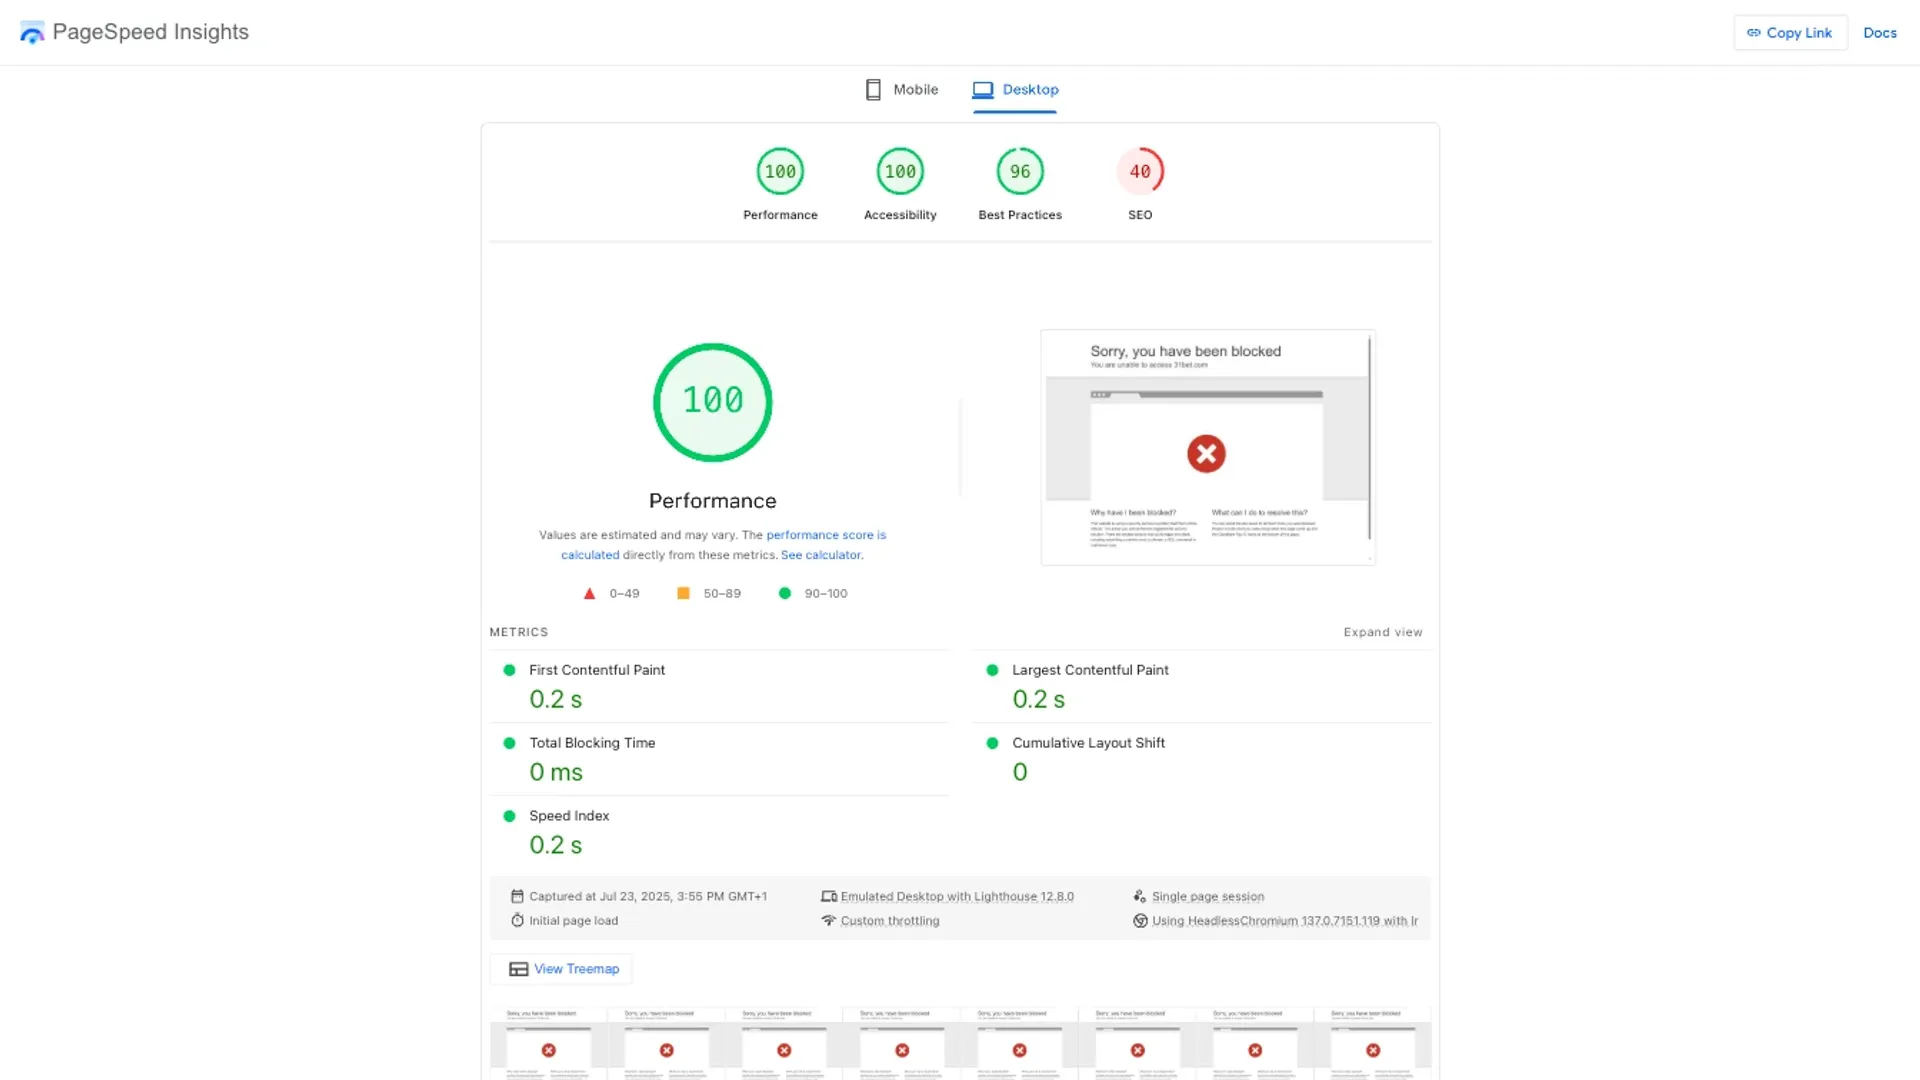This screenshot has width=1920, height=1080.
Task: Click the Speed Index metric label
Action: (569, 816)
